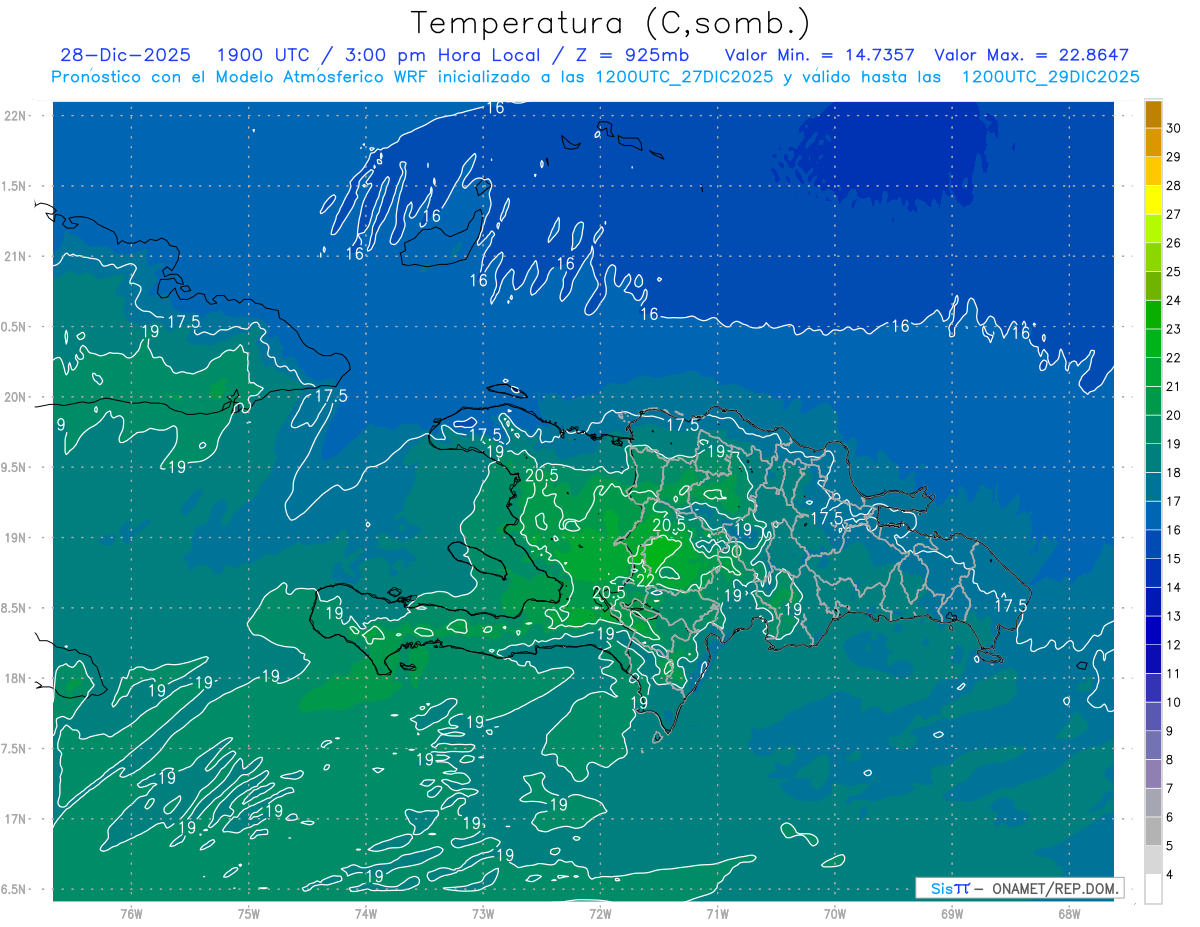Click longitude axis label 76W
The width and height of the screenshot is (1200, 927).
coord(131,914)
